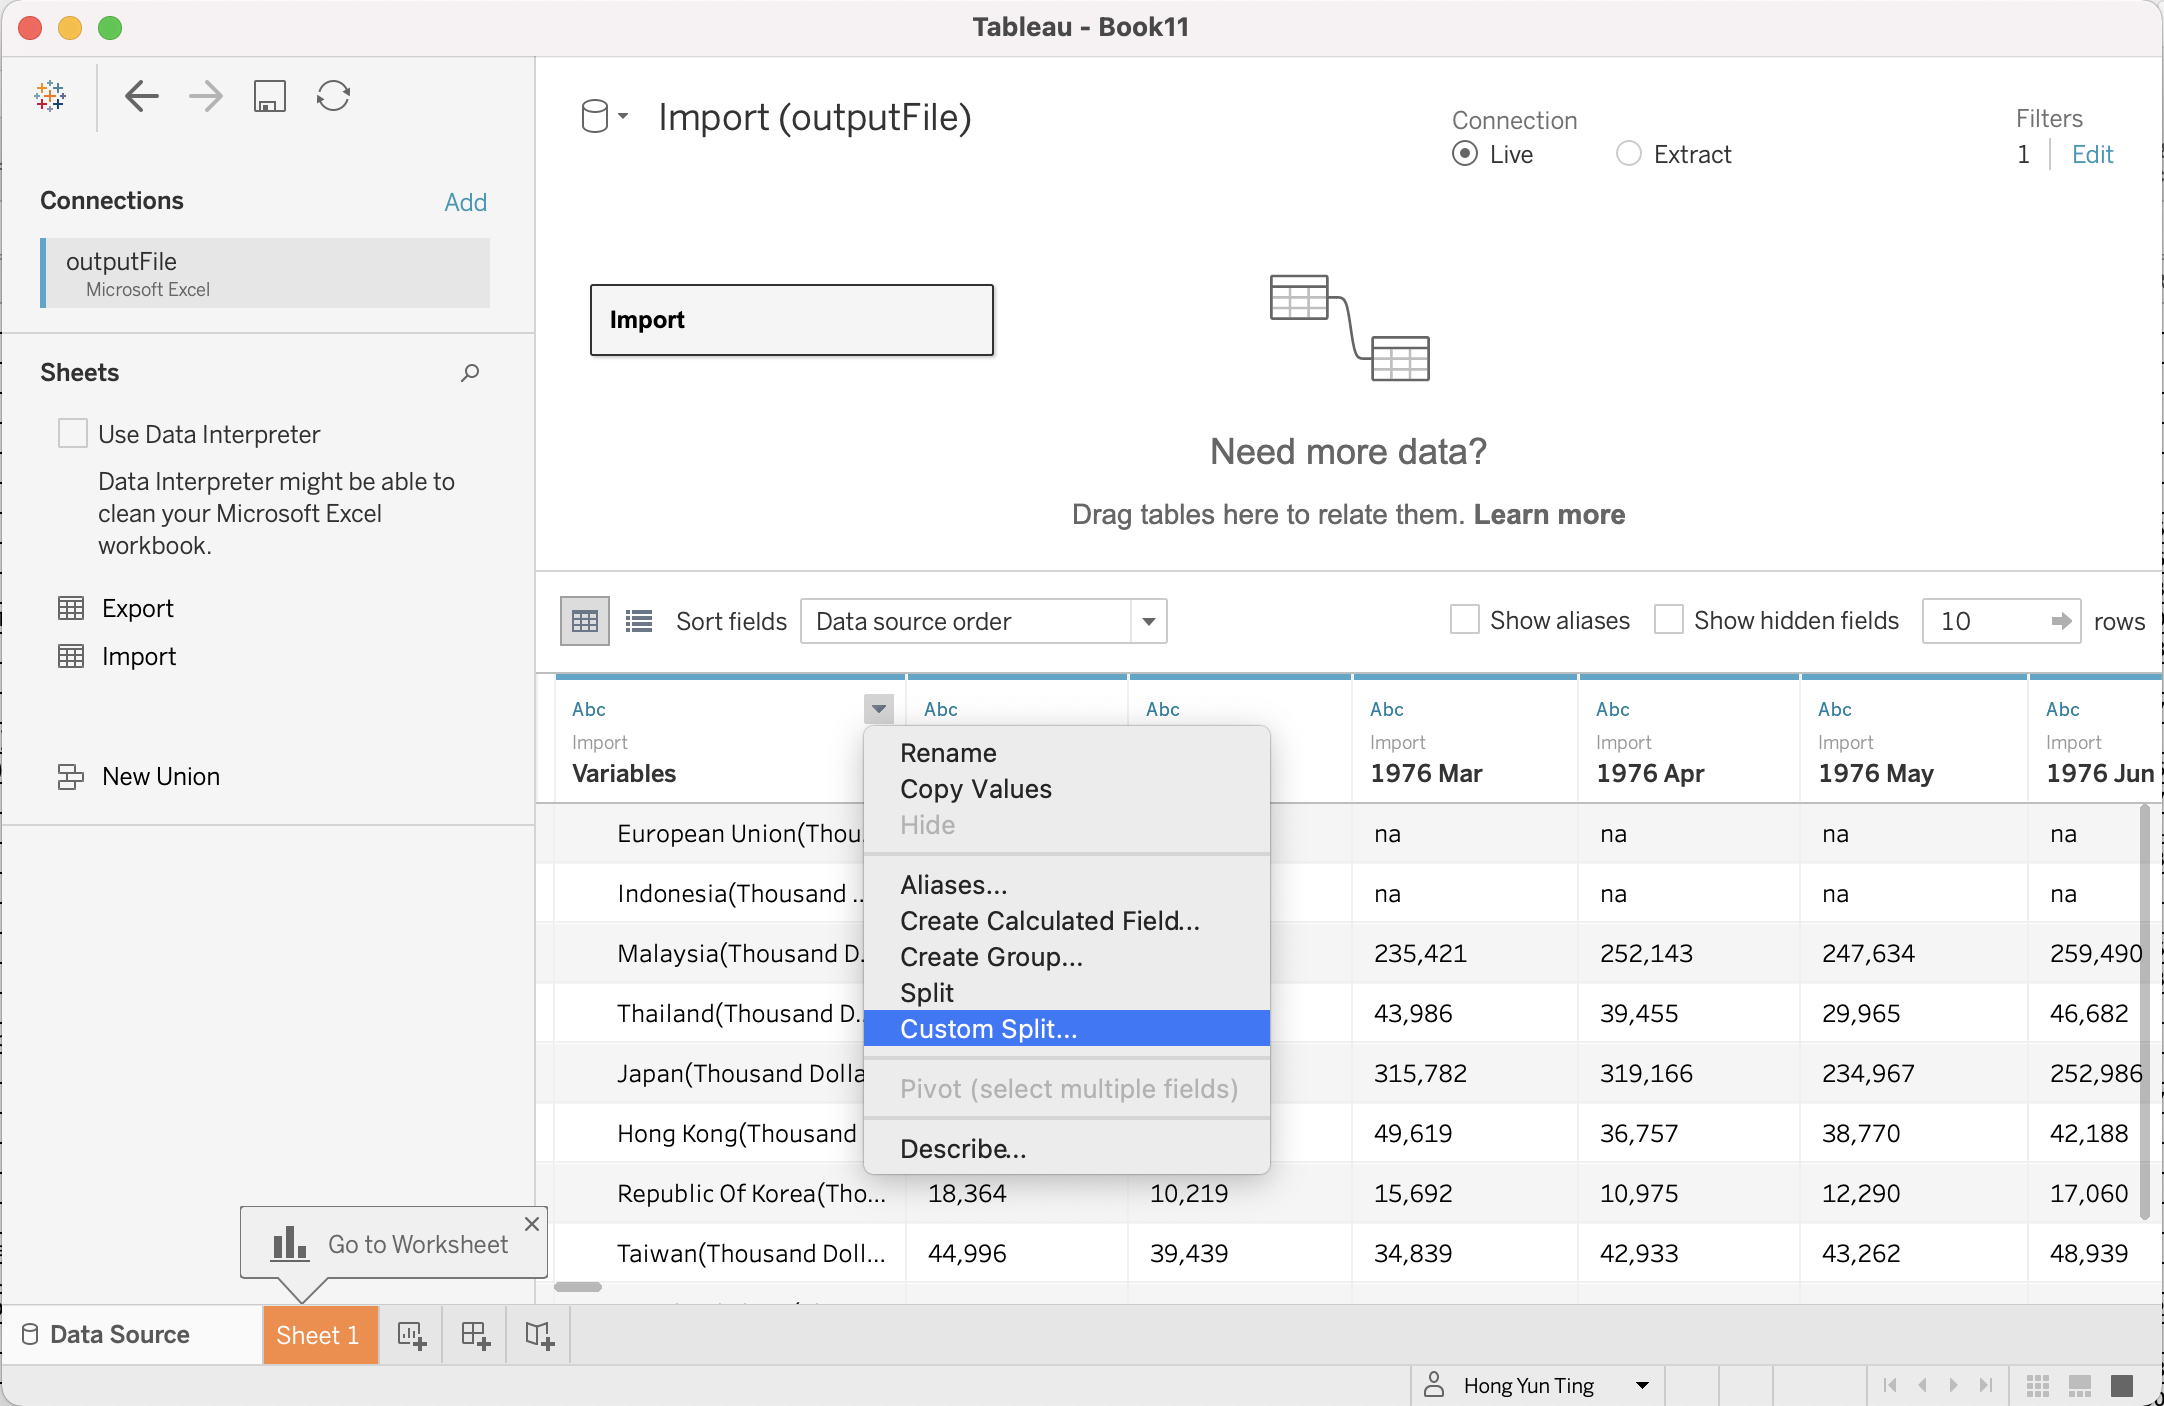Click the Edit filters link

[x=2091, y=154]
